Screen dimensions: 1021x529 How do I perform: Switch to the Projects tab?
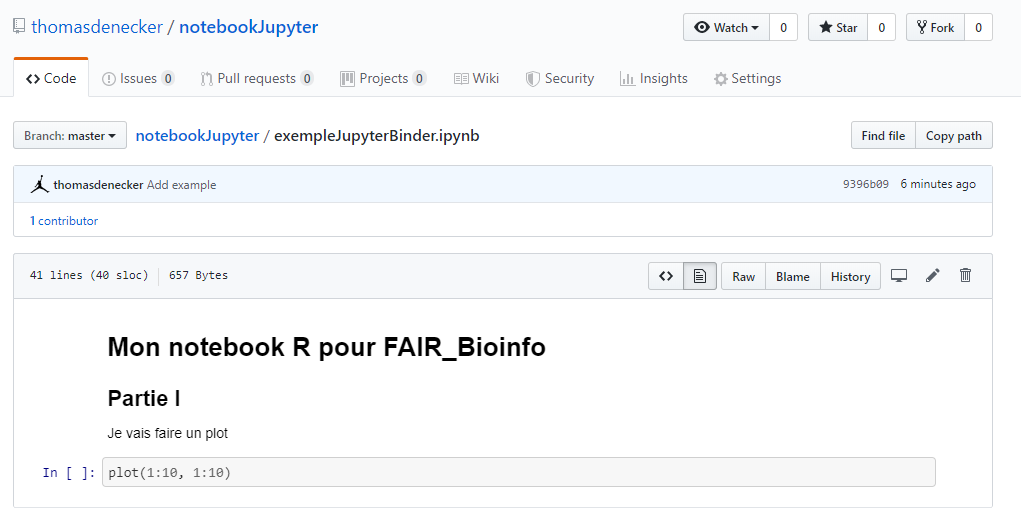(383, 78)
